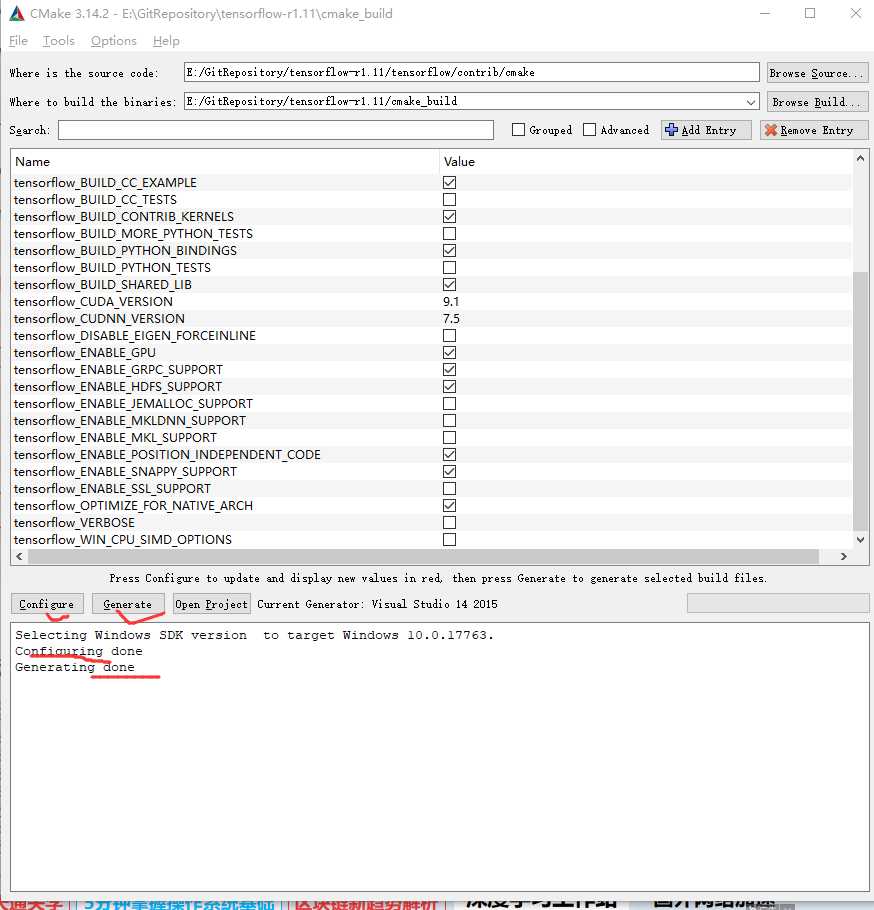Uncheck tensorflow_ENABLE_SNAPPY_SUPPORT checkbox
Screen dimensions: 874x910
449,471
